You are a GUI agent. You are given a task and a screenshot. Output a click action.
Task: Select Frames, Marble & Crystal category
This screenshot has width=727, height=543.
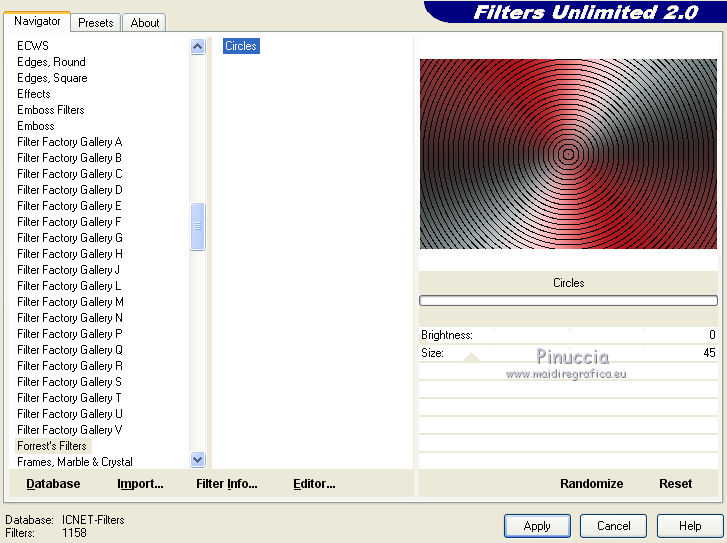[75, 462]
